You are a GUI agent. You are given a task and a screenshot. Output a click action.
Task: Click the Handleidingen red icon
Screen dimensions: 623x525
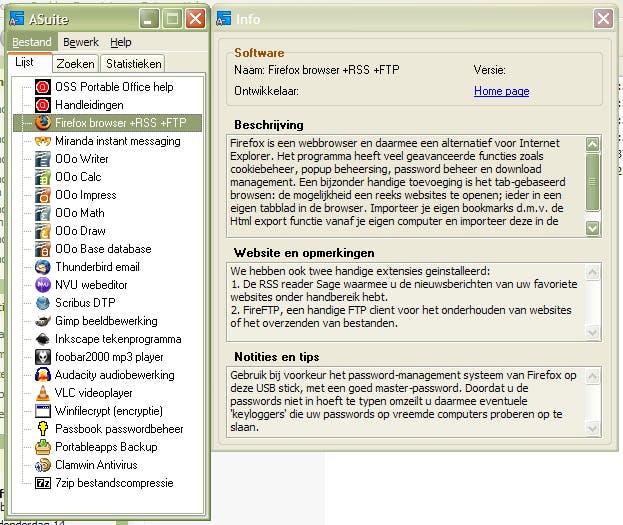43,105
